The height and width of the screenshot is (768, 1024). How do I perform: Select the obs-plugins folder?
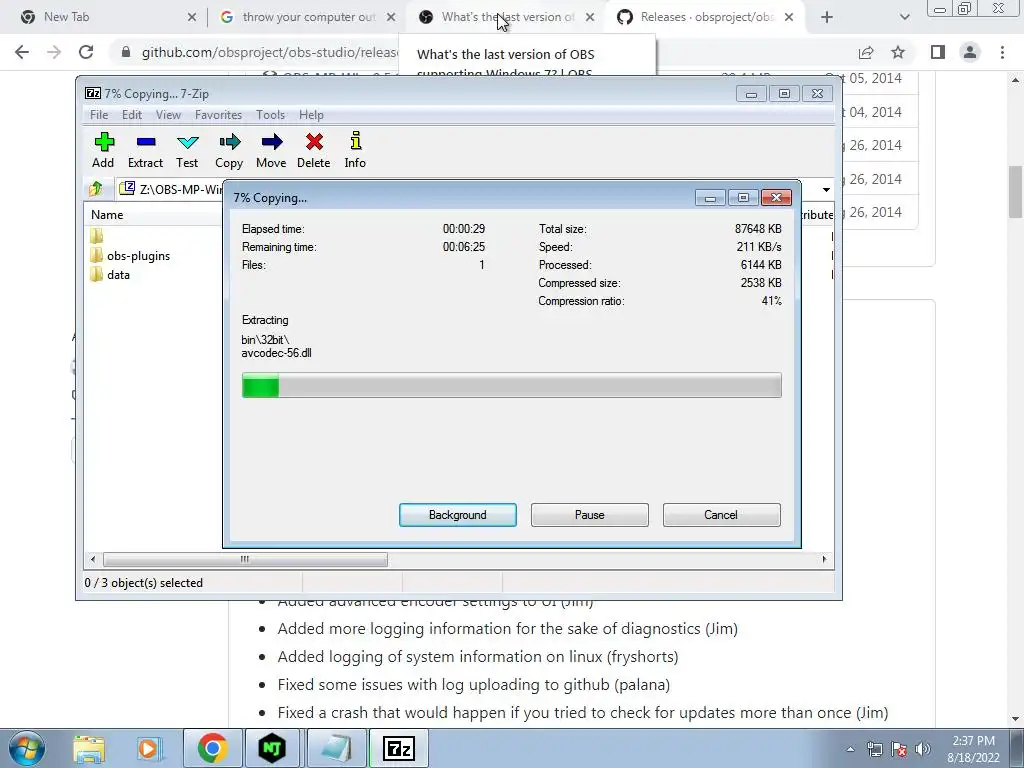[138, 256]
